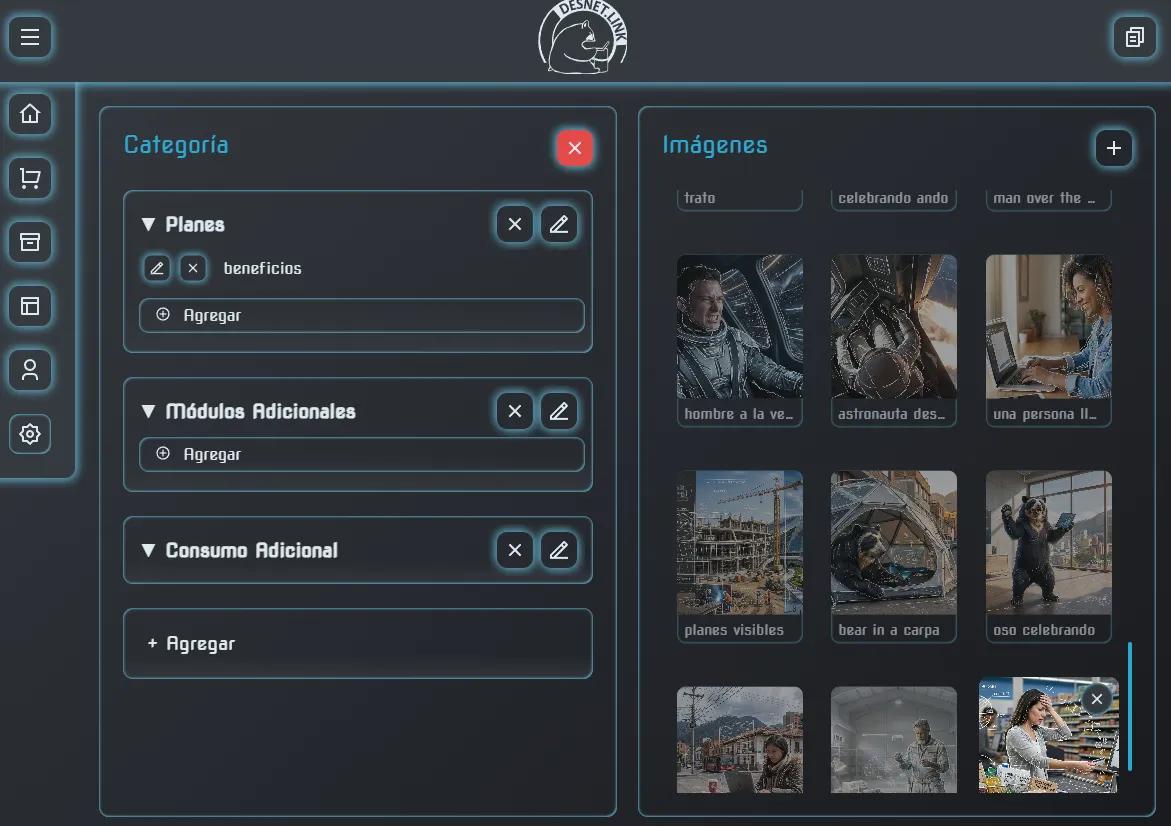Go to Home in sidebar
Screen dimensions: 1171x826
(x=30, y=114)
